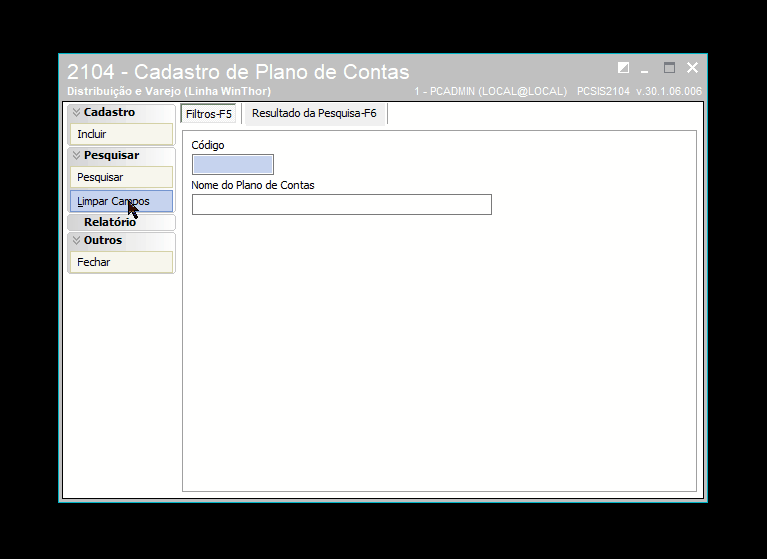The width and height of the screenshot is (767, 559).
Task: Open the Resultado da Pesquisa-F6 tab
Action: 314,113
